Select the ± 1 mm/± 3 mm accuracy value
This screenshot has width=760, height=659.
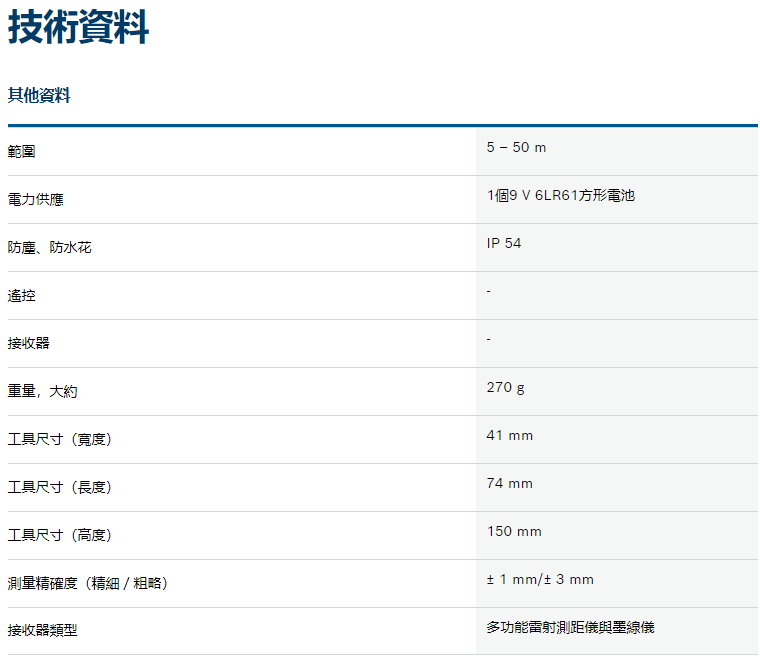coord(540,580)
